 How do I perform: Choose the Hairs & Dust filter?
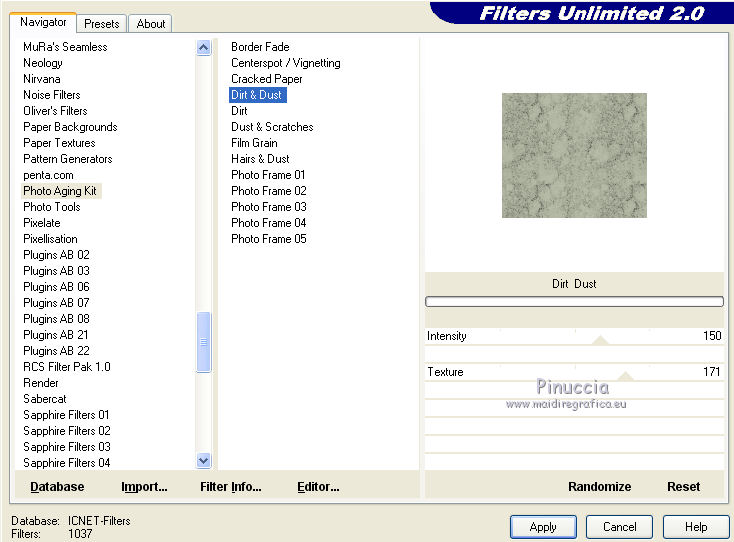[260, 159]
